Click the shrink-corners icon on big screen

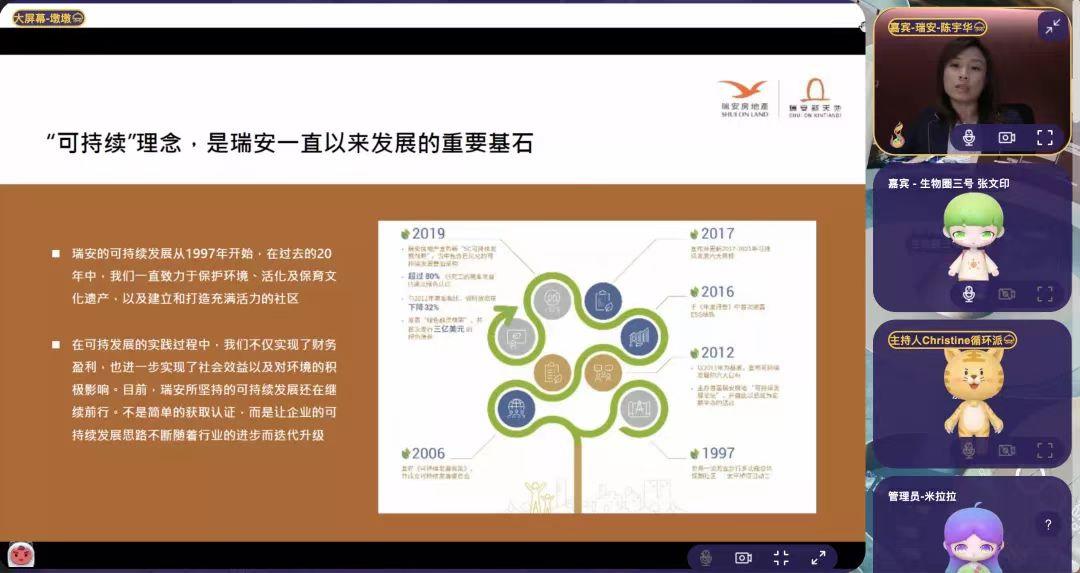[x=781, y=557]
